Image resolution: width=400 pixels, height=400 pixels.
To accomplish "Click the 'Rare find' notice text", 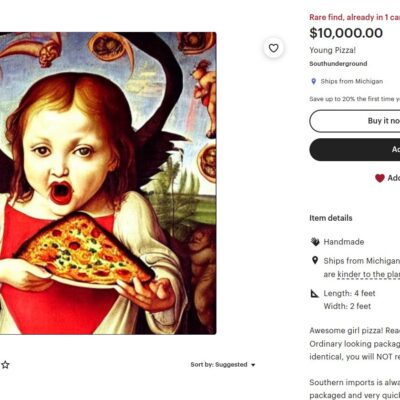I will point(355,17).
